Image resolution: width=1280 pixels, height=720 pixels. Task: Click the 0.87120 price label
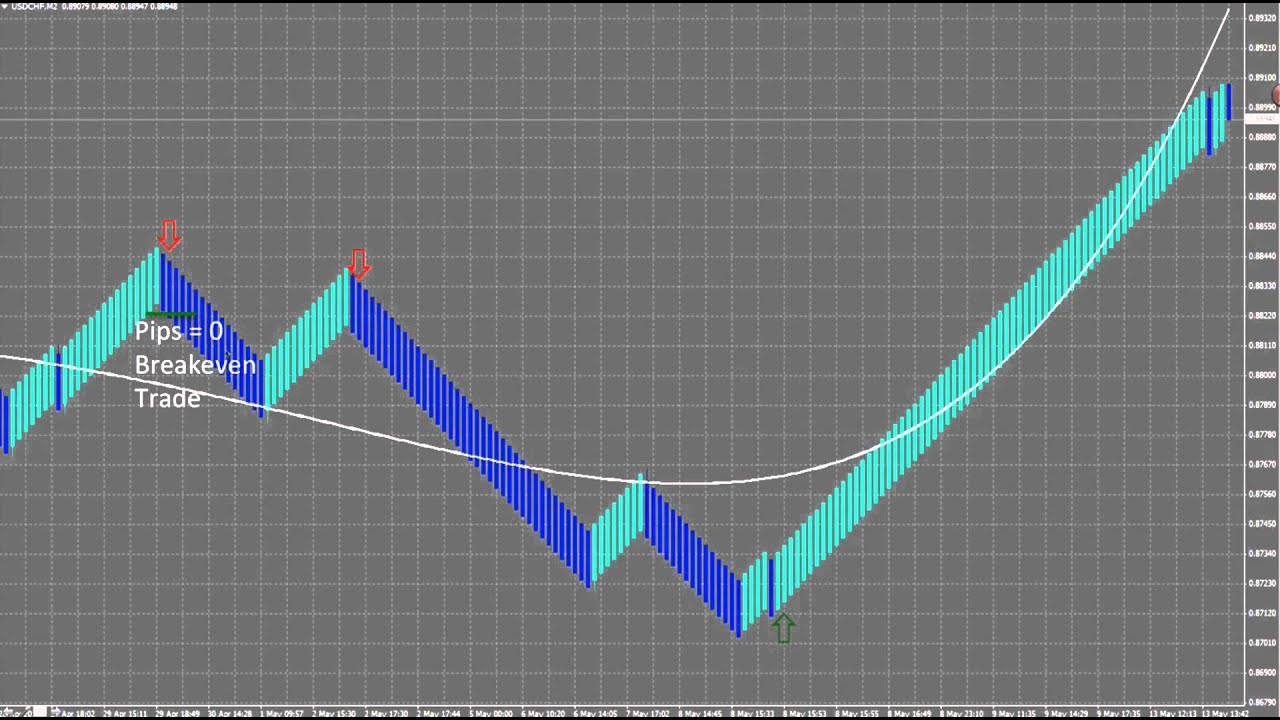[x=1263, y=613]
